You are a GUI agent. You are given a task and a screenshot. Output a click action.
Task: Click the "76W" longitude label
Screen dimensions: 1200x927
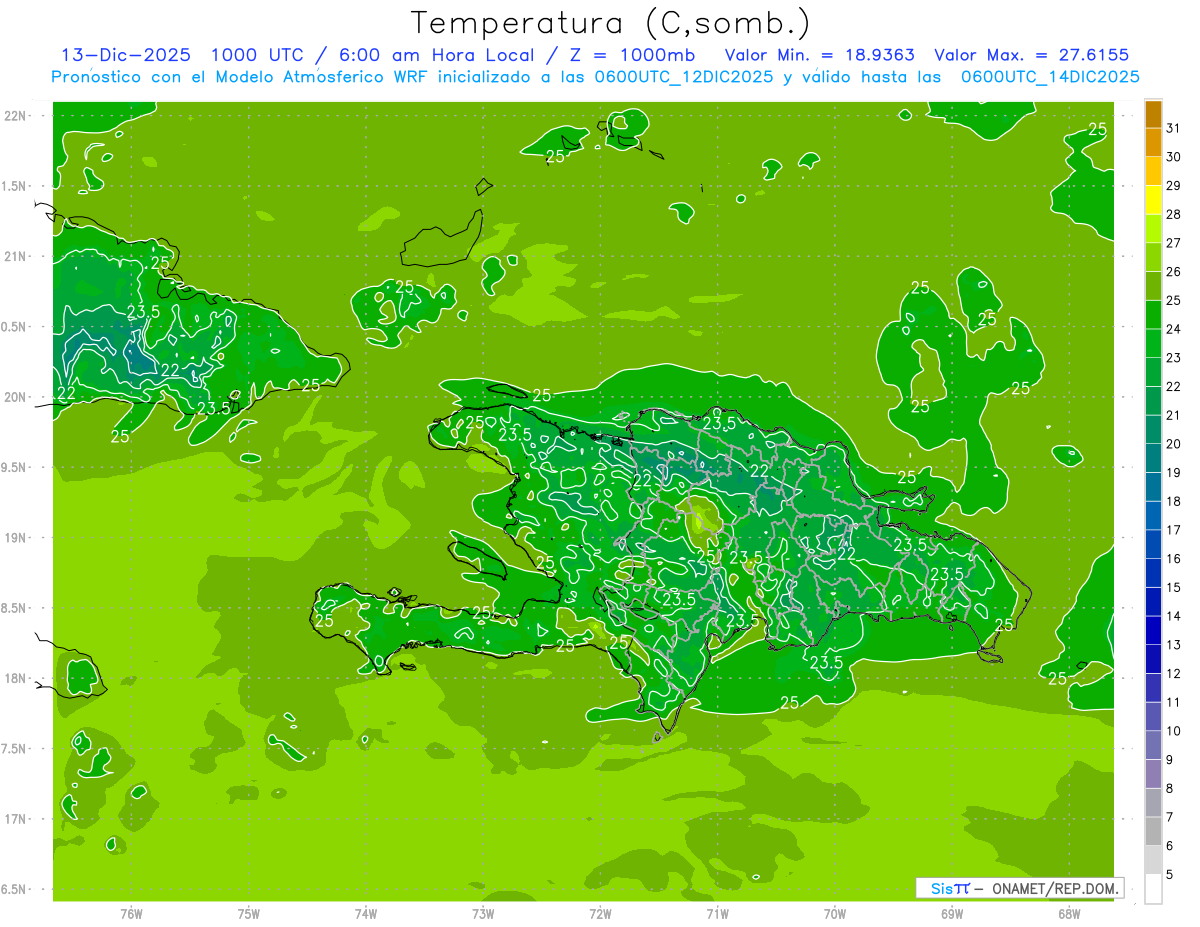click(x=131, y=914)
